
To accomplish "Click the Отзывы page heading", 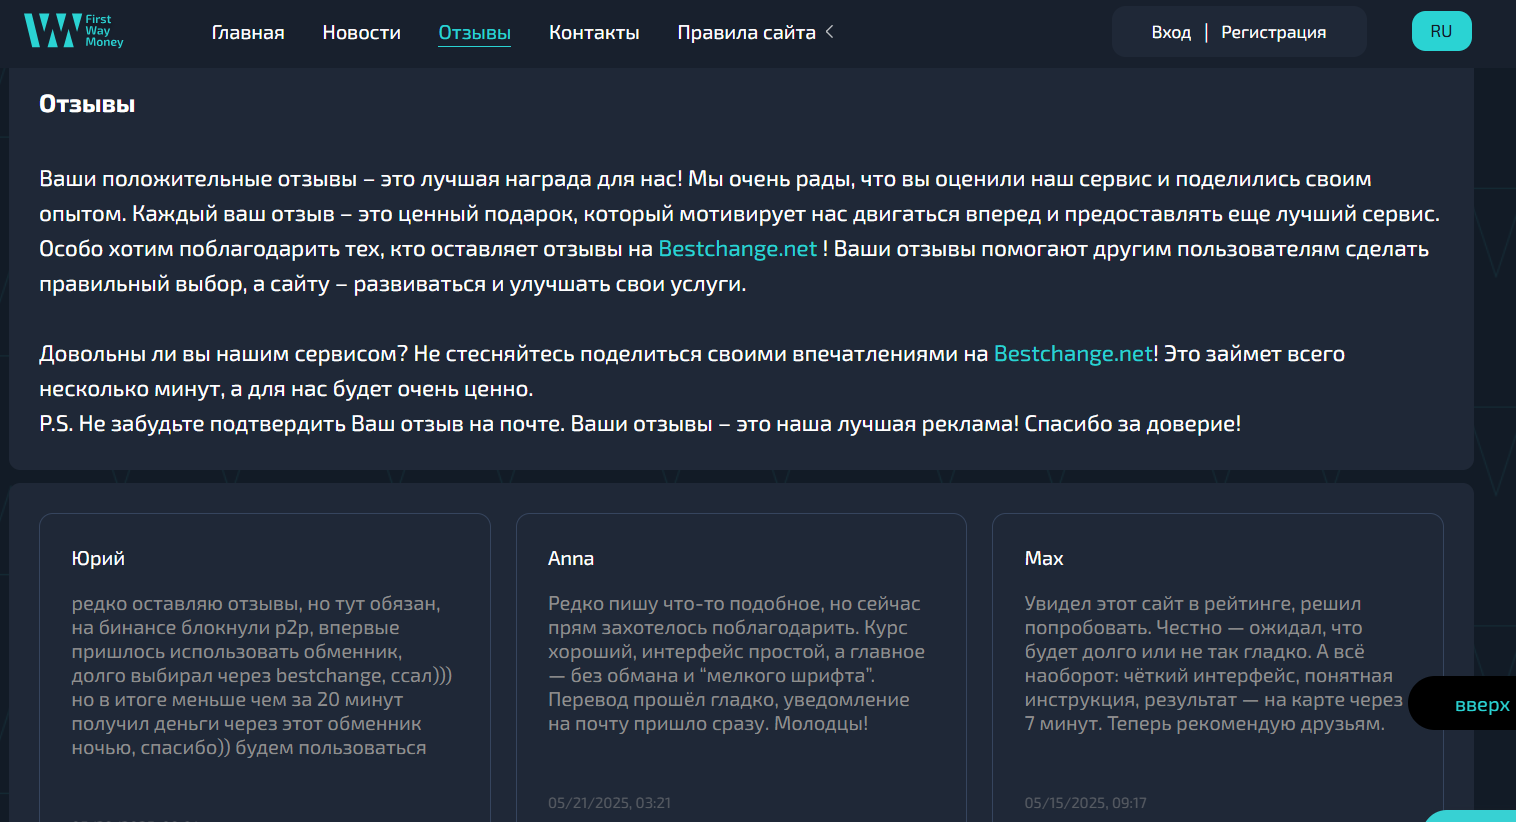I will coord(87,104).
